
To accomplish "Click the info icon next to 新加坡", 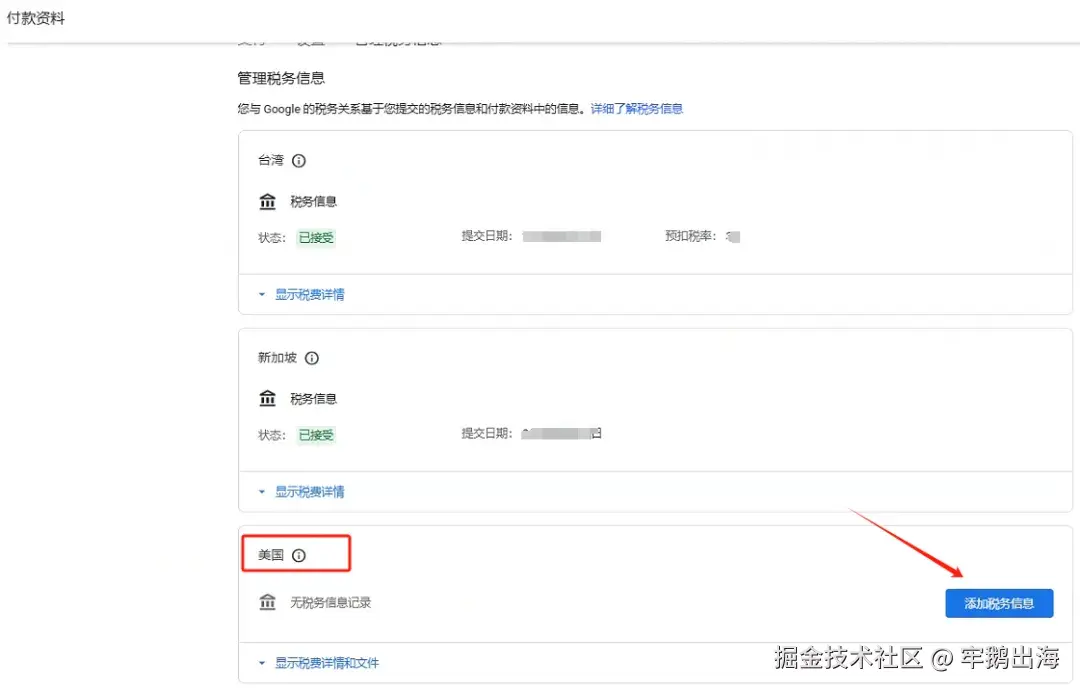I will pos(311,358).
